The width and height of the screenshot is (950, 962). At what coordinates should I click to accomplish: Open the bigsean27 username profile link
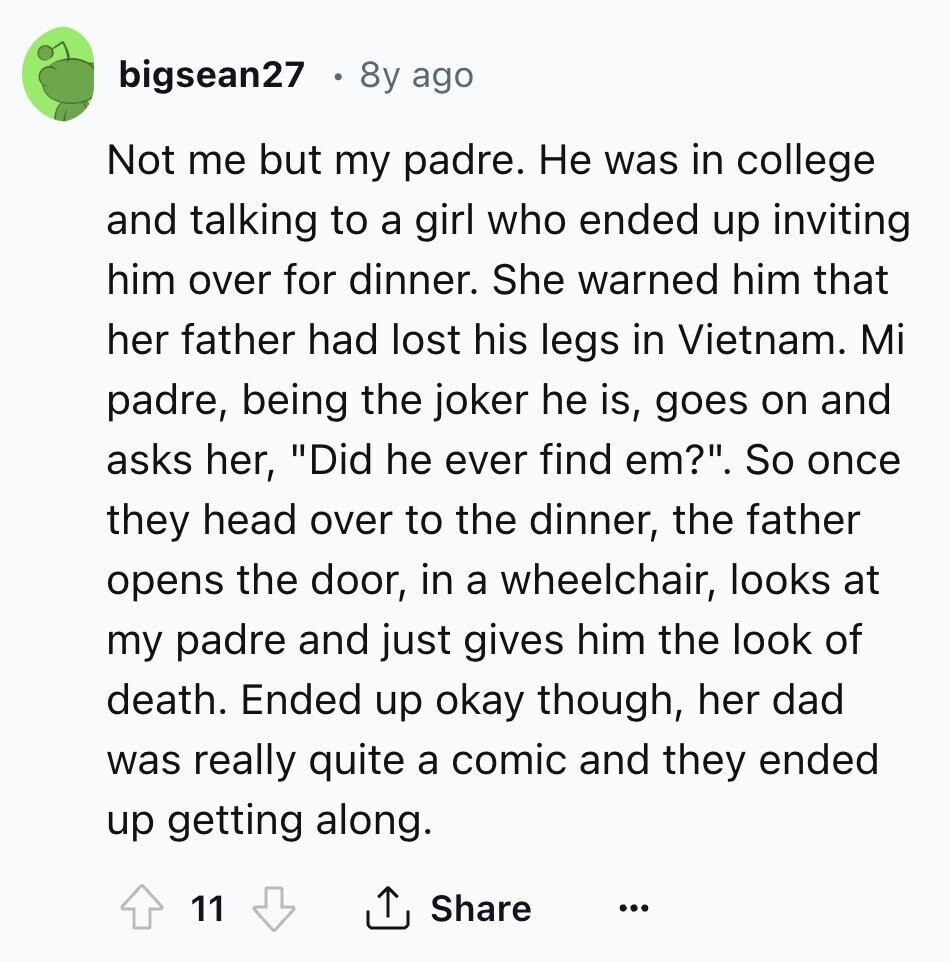click(212, 75)
